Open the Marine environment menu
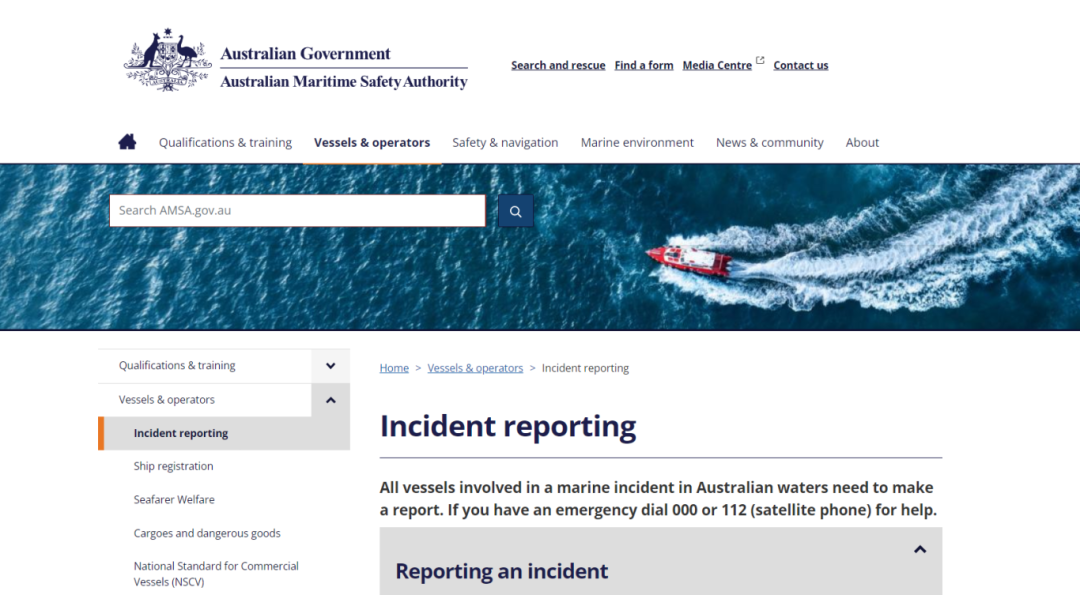The width and height of the screenshot is (1080, 595). click(x=637, y=143)
